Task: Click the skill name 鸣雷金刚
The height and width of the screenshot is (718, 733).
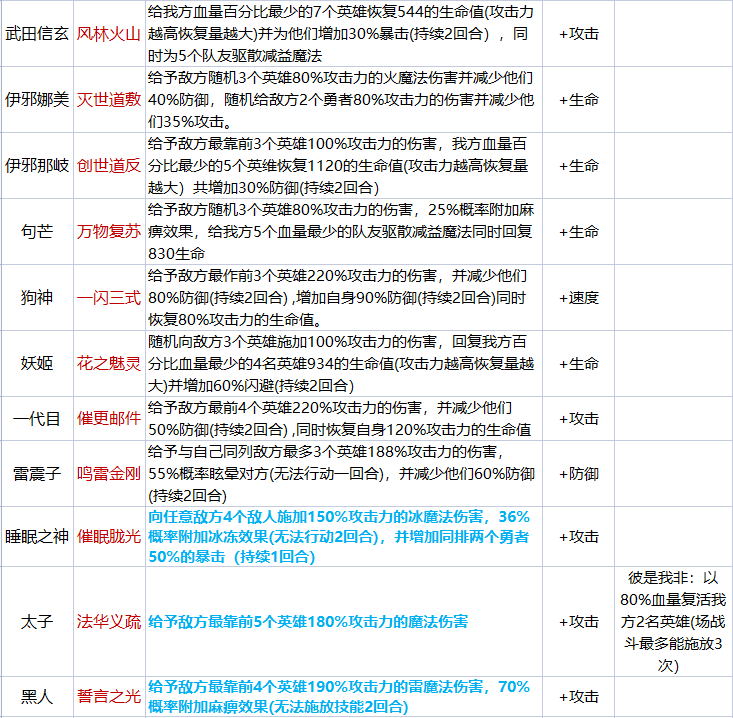Action: click(x=109, y=474)
